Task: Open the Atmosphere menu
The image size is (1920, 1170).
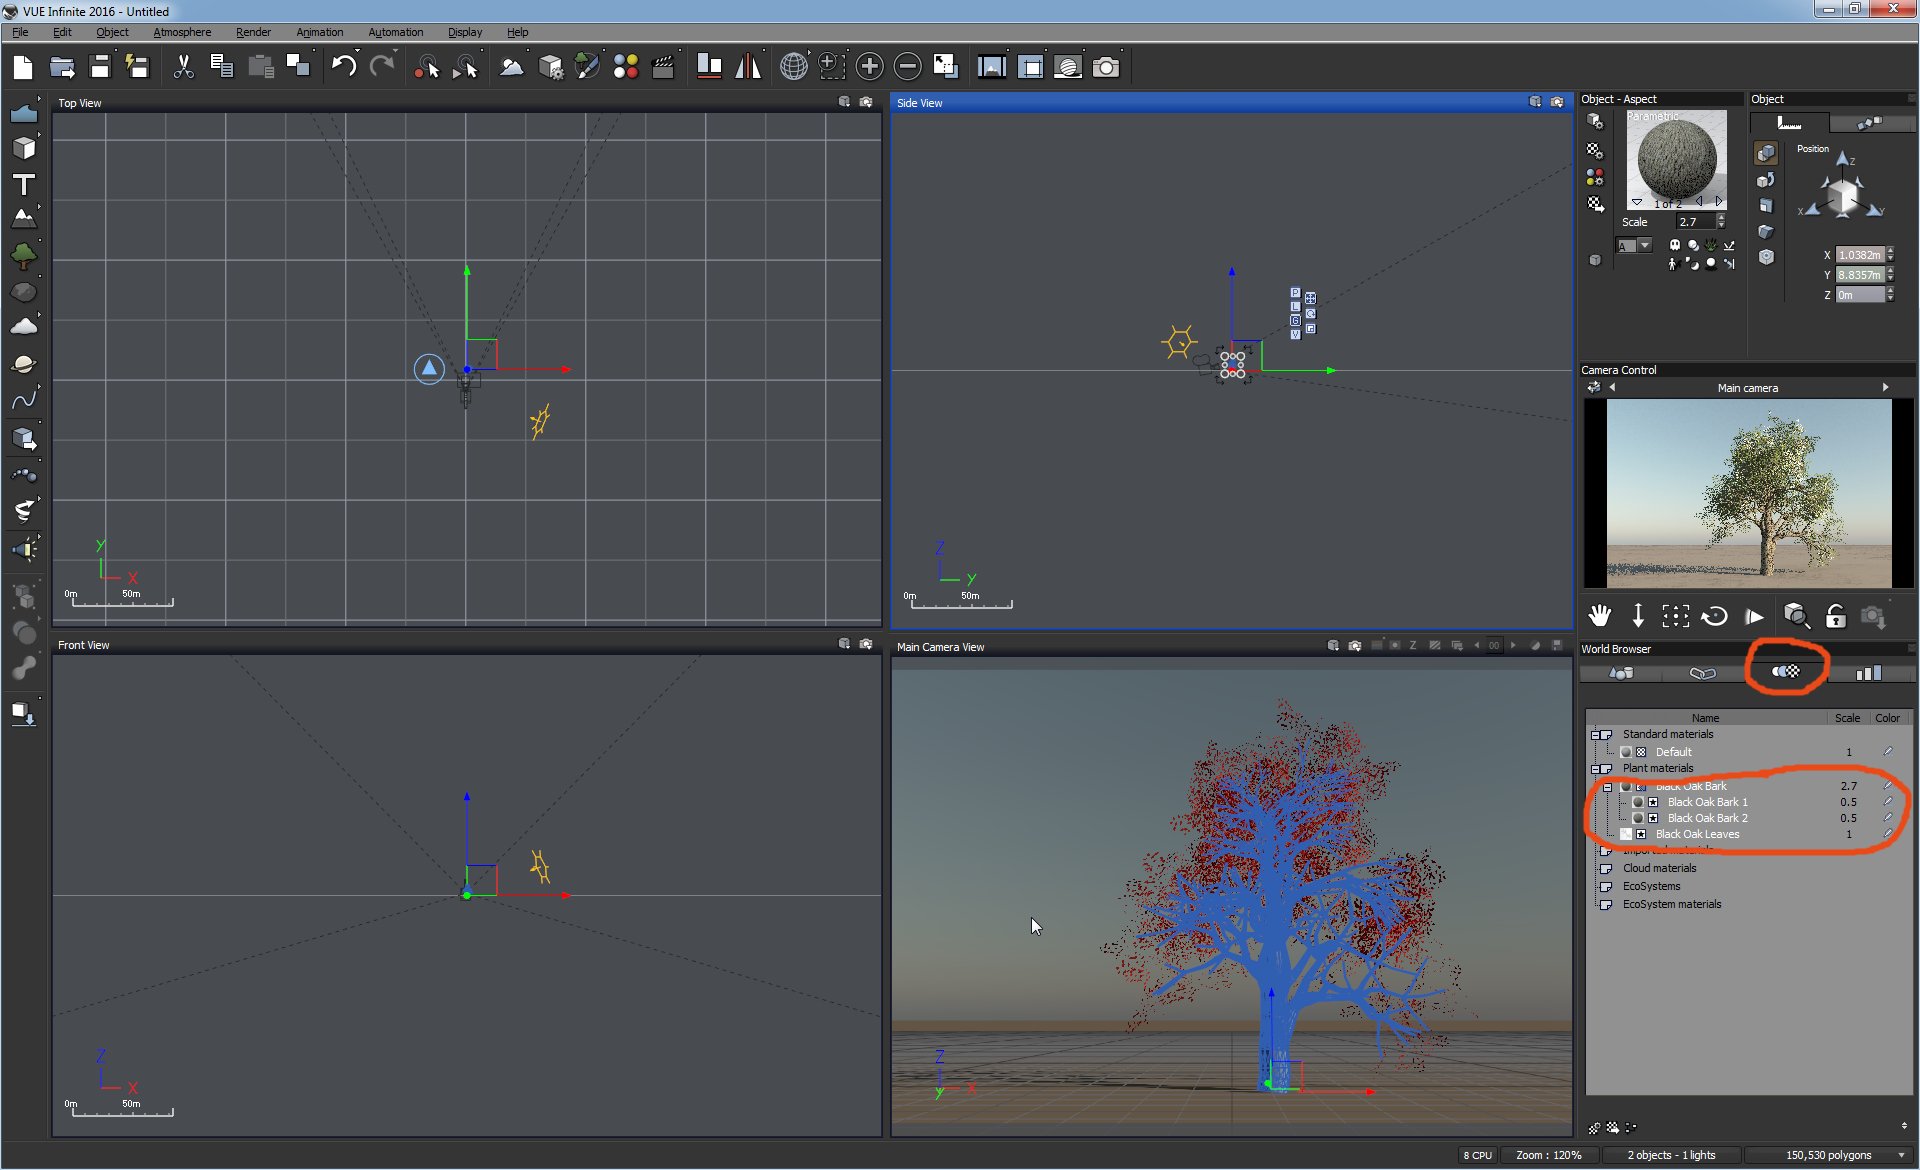Action: click(x=182, y=32)
